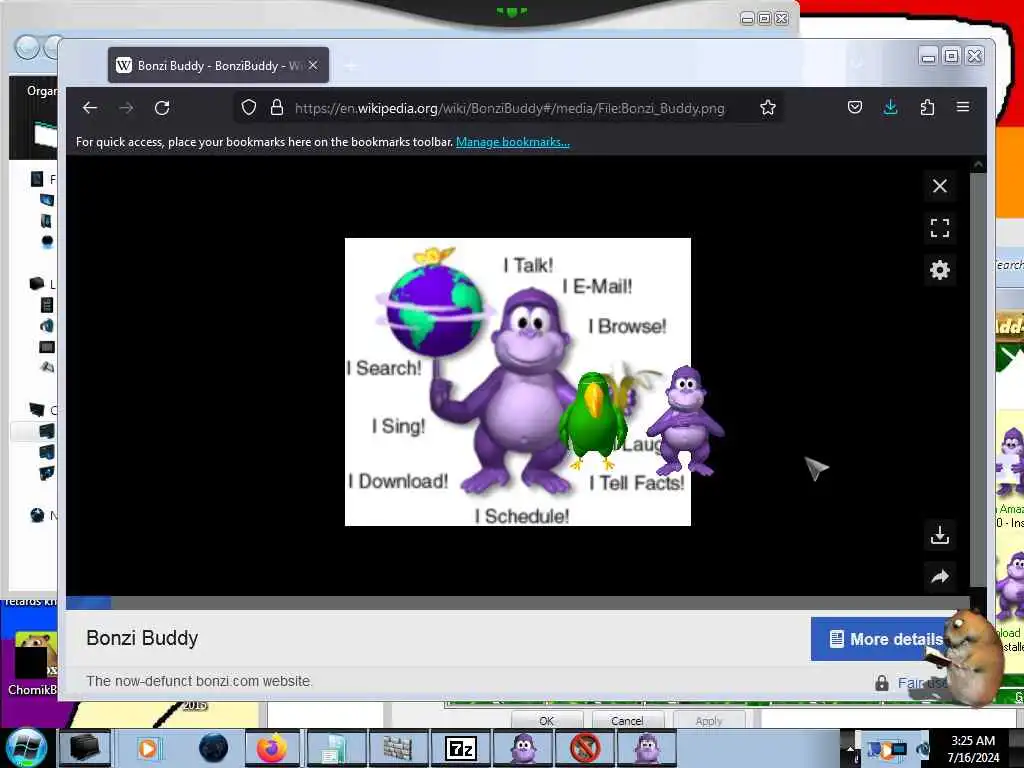Open Organize menu in Explorer window
This screenshot has width=1024, height=768.
[42, 91]
